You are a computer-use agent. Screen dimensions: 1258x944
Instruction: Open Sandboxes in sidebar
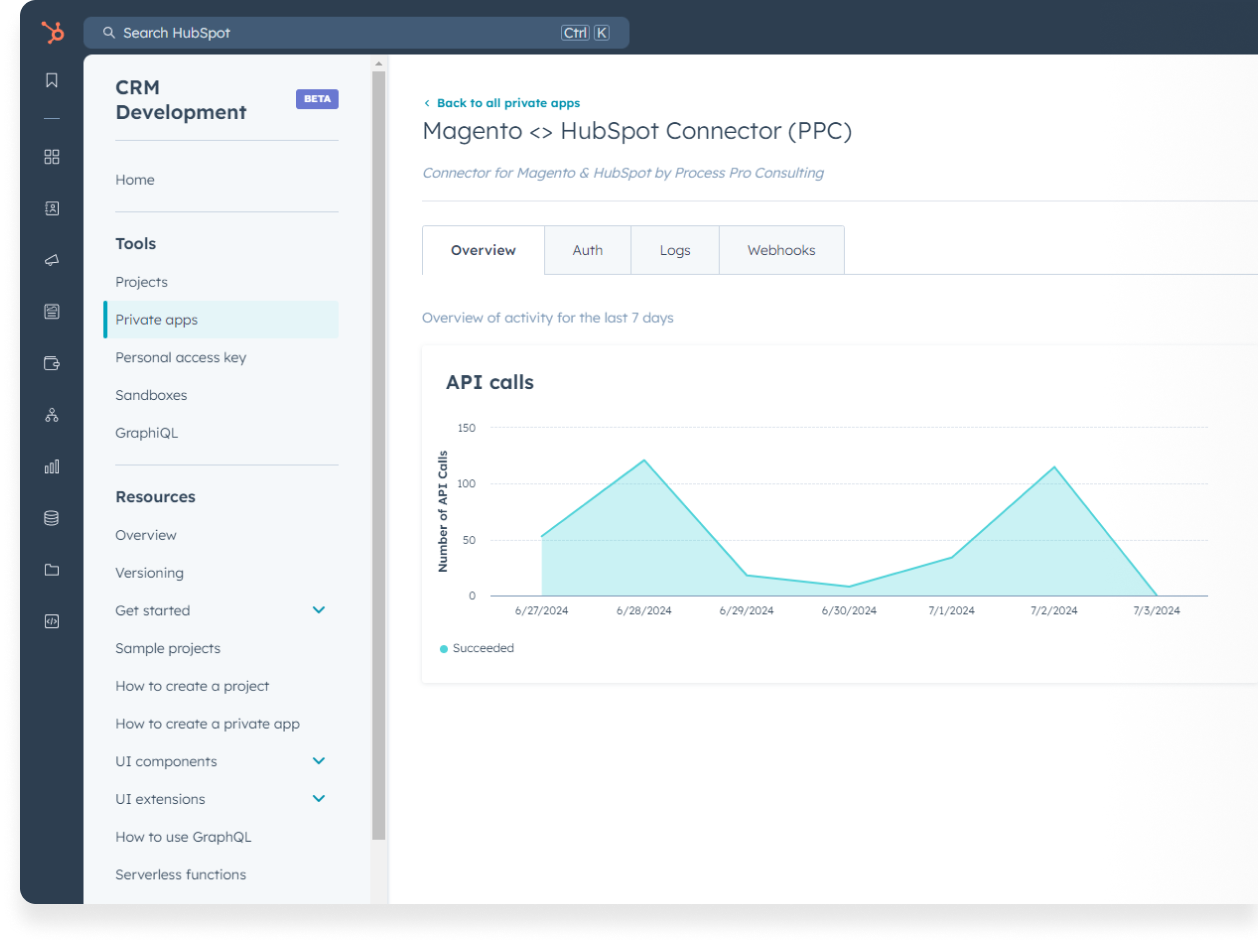tap(151, 395)
